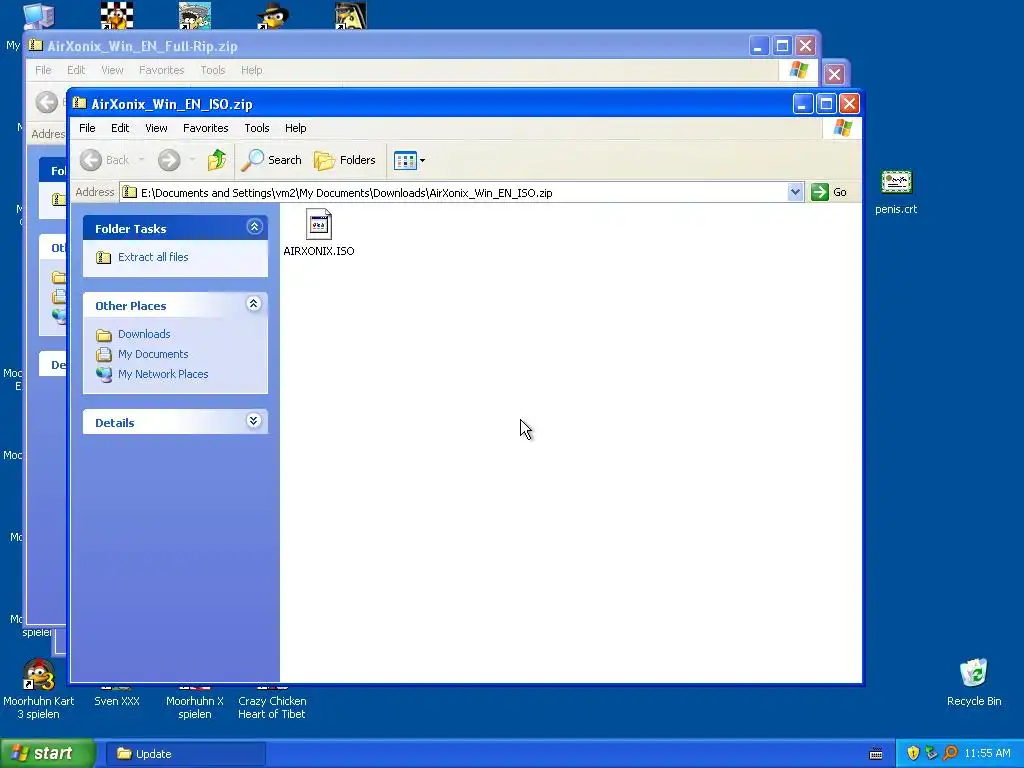1024x768 pixels.
Task: Click the Up folder toolbar icon
Action: pyautogui.click(x=217, y=160)
